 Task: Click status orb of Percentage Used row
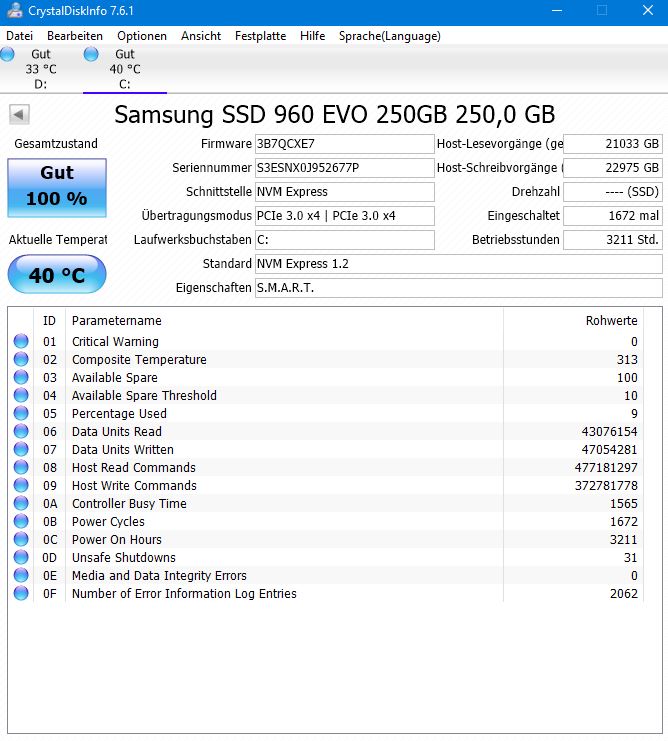[x=21, y=413]
